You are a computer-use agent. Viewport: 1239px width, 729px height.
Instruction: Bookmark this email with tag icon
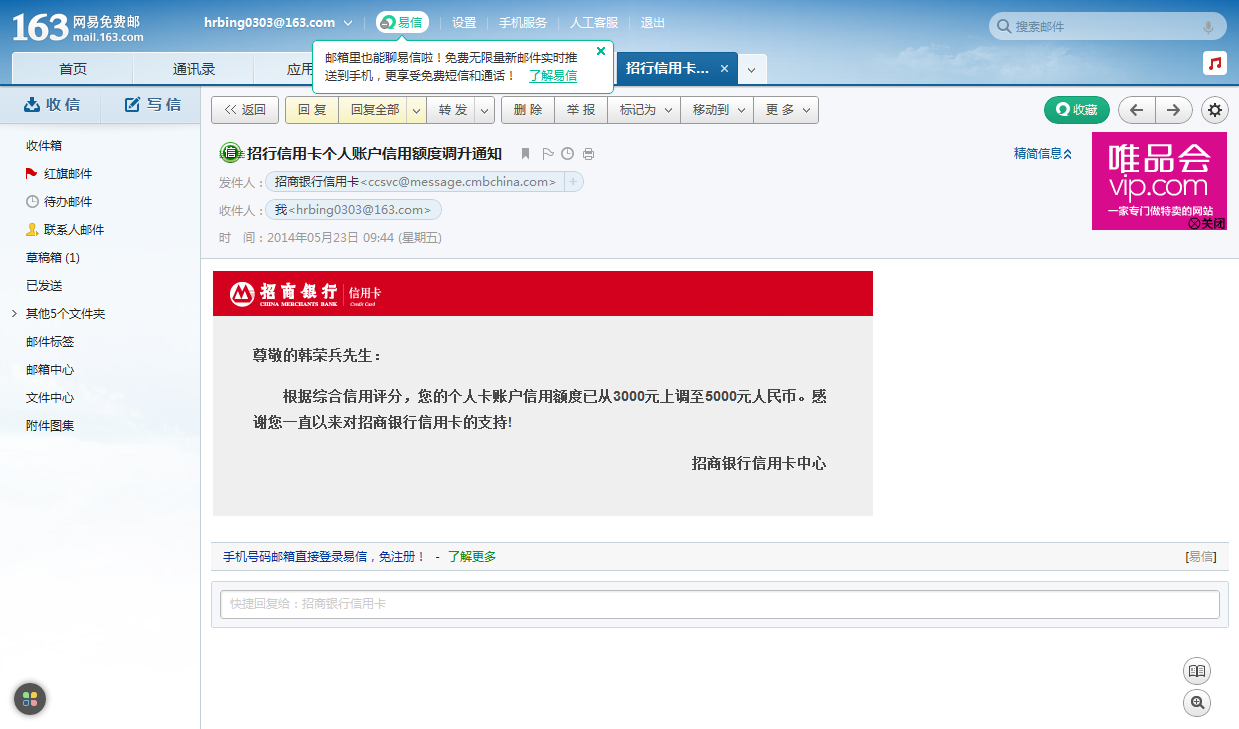(x=525, y=154)
